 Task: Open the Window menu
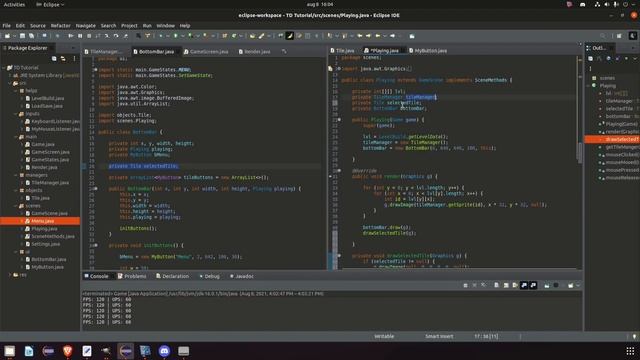[165, 25]
